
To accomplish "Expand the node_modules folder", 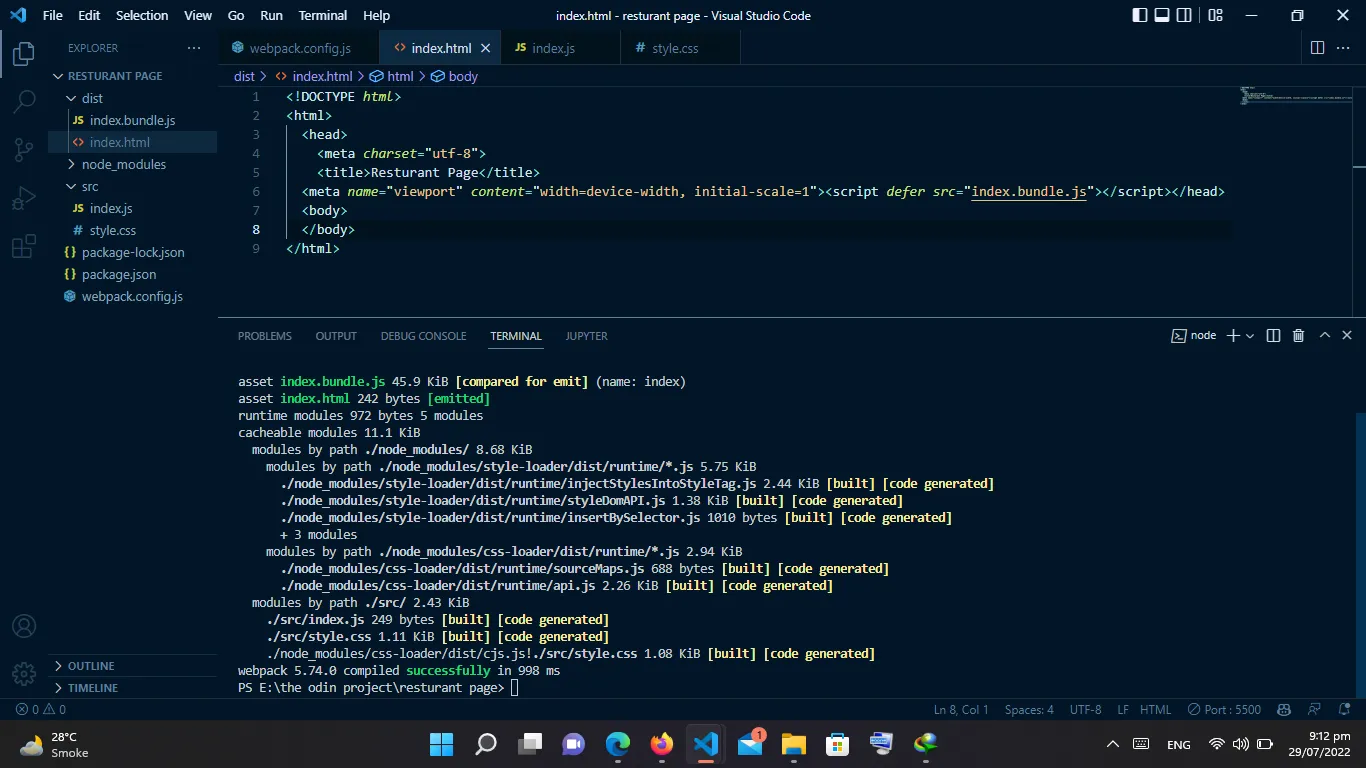I will click(123, 164).
